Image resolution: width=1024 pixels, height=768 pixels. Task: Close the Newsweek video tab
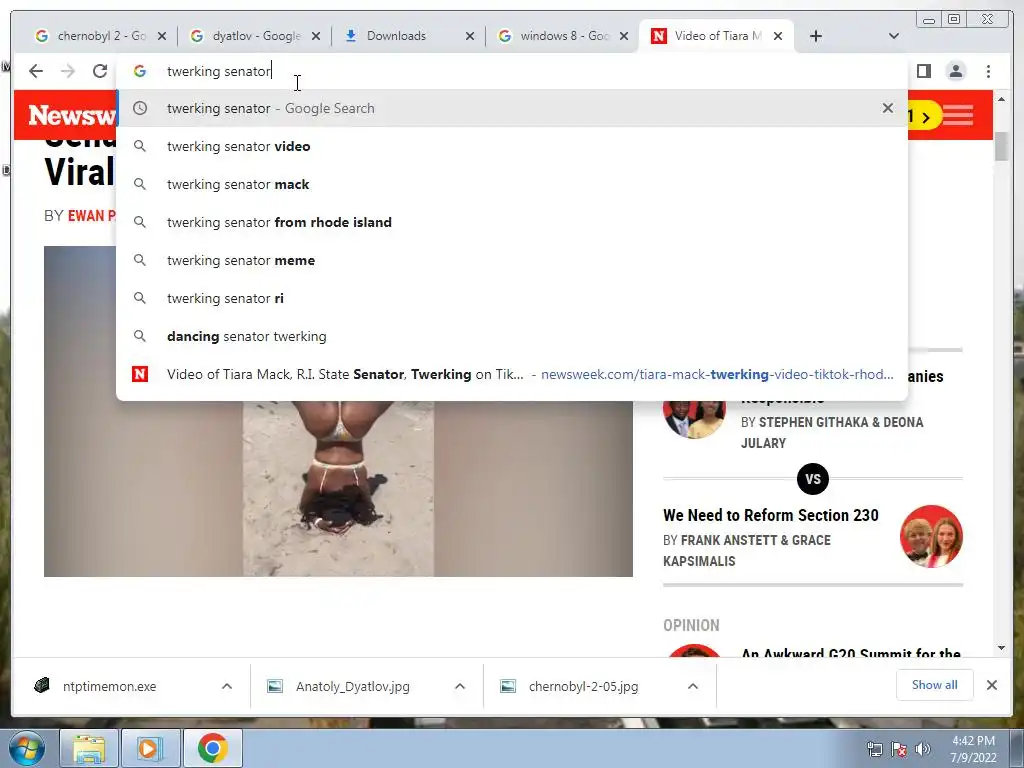point(778,37)
